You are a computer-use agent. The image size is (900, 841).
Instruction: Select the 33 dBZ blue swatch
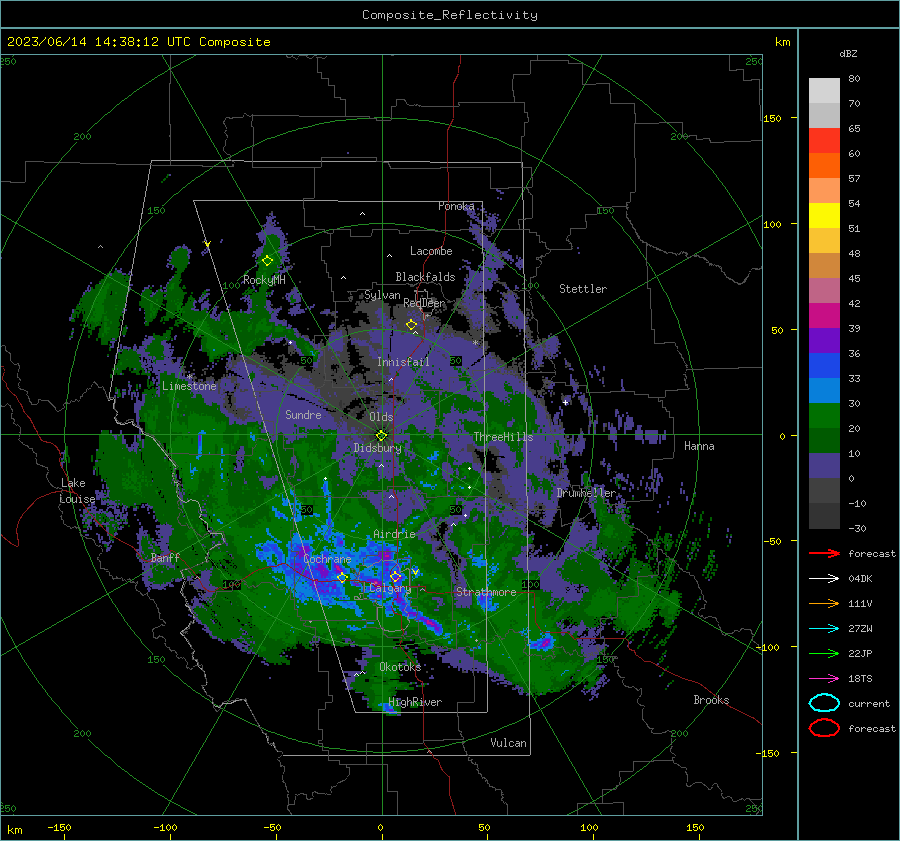[x=824, y=390]
